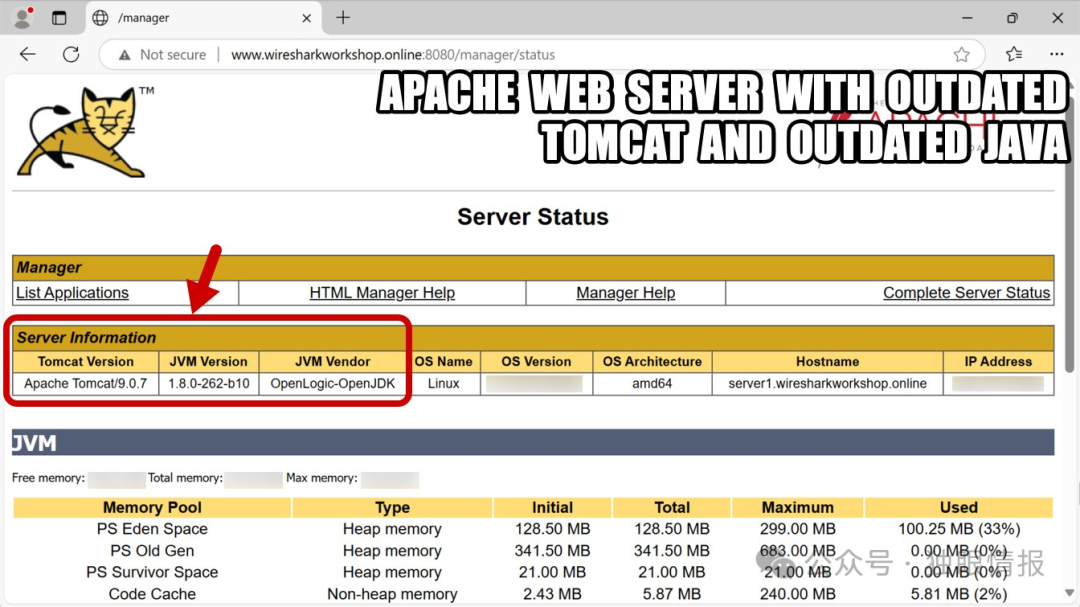Open the List Applications link
Viewport: 1080px width, 607px height.
(72, 293)
